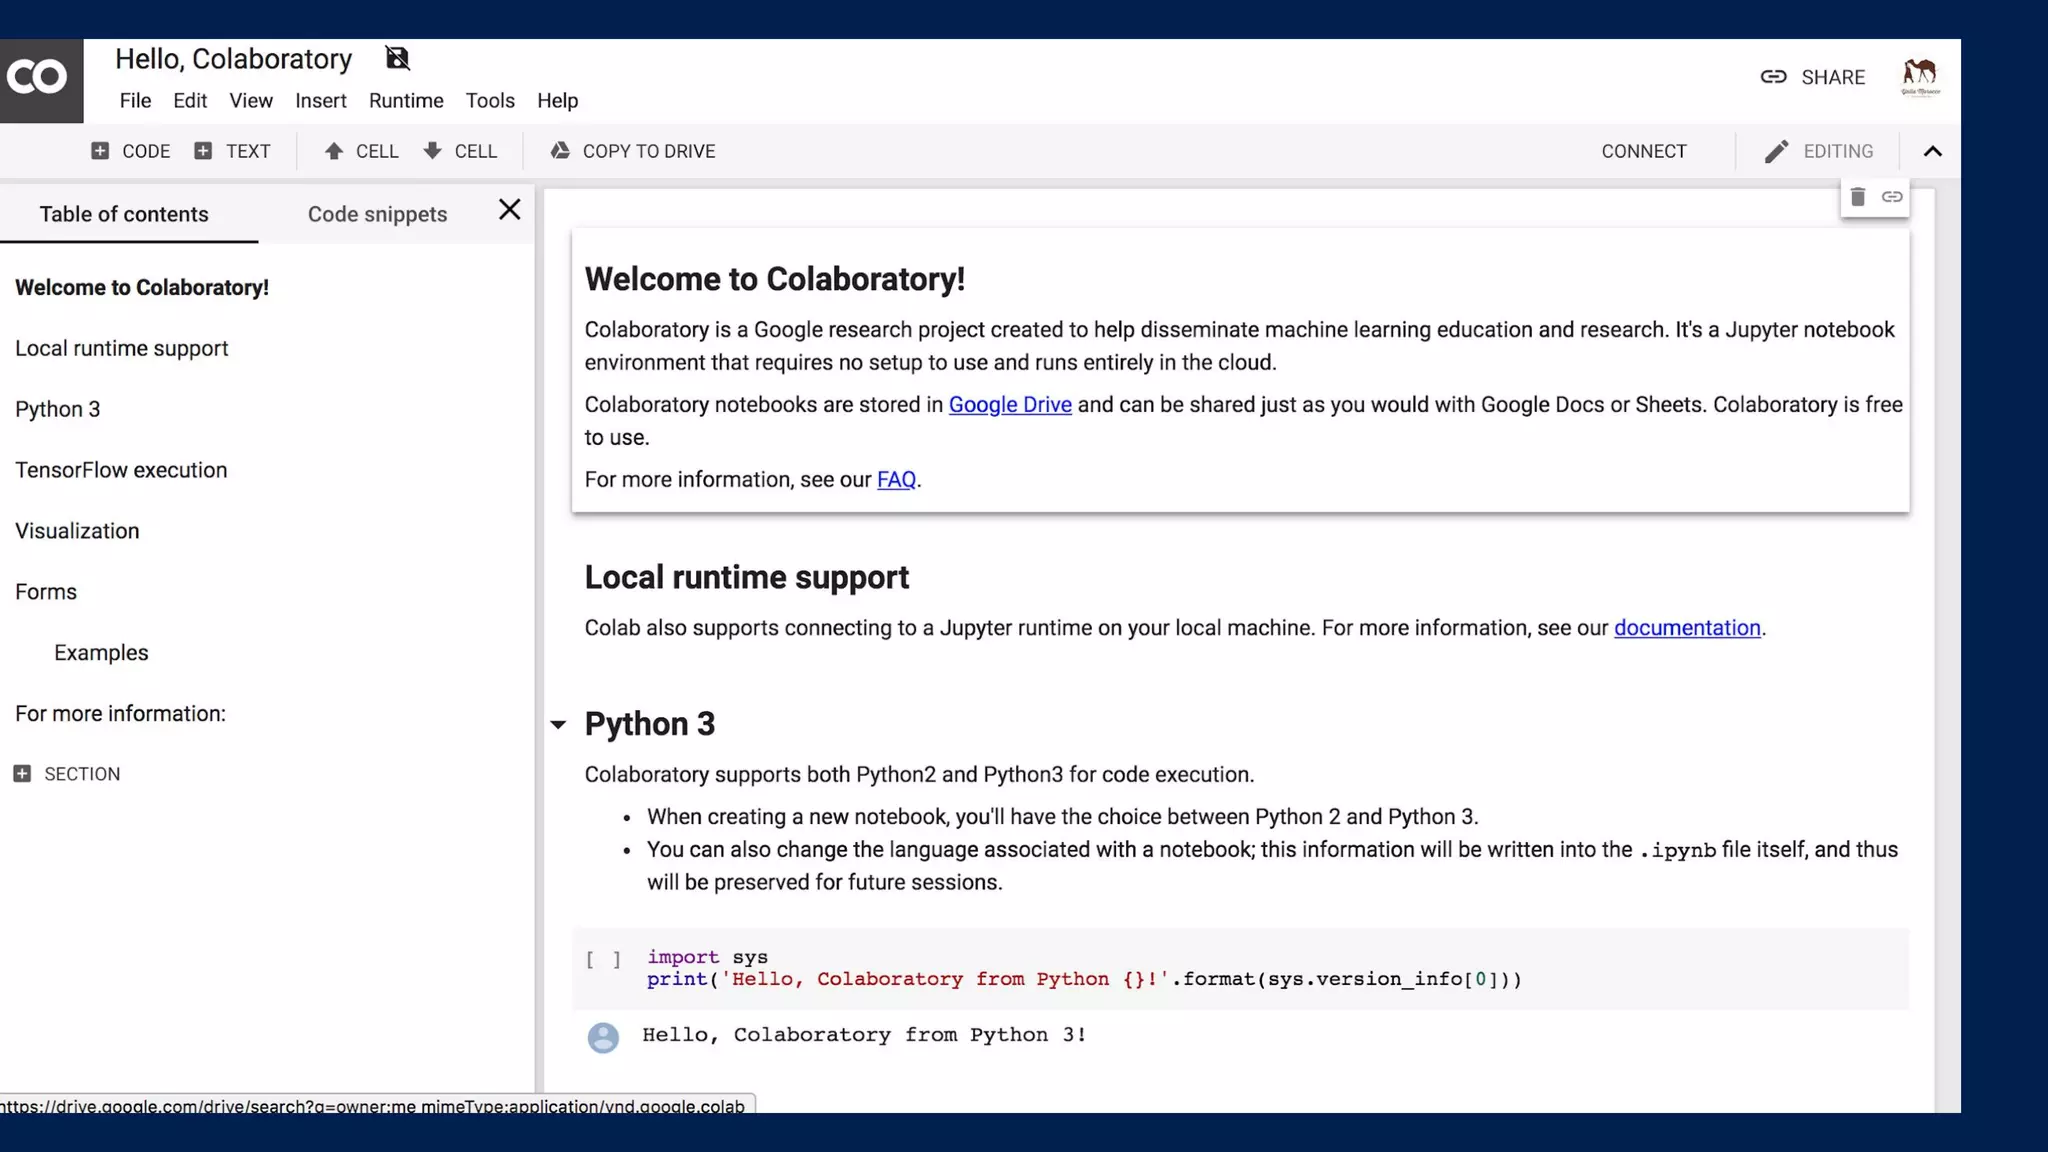Open the user account avatar

[x=1920, y=77]
